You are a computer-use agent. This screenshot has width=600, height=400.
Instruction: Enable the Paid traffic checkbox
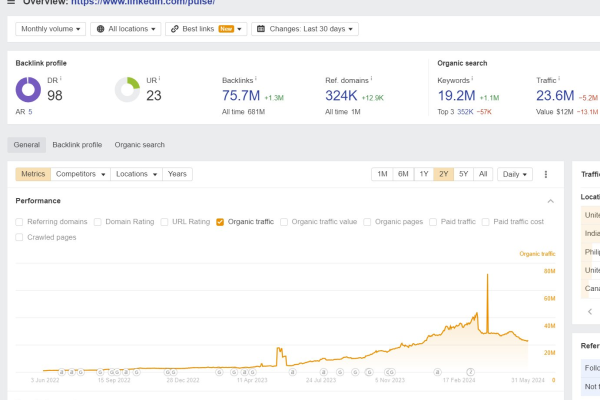point(433,222)
